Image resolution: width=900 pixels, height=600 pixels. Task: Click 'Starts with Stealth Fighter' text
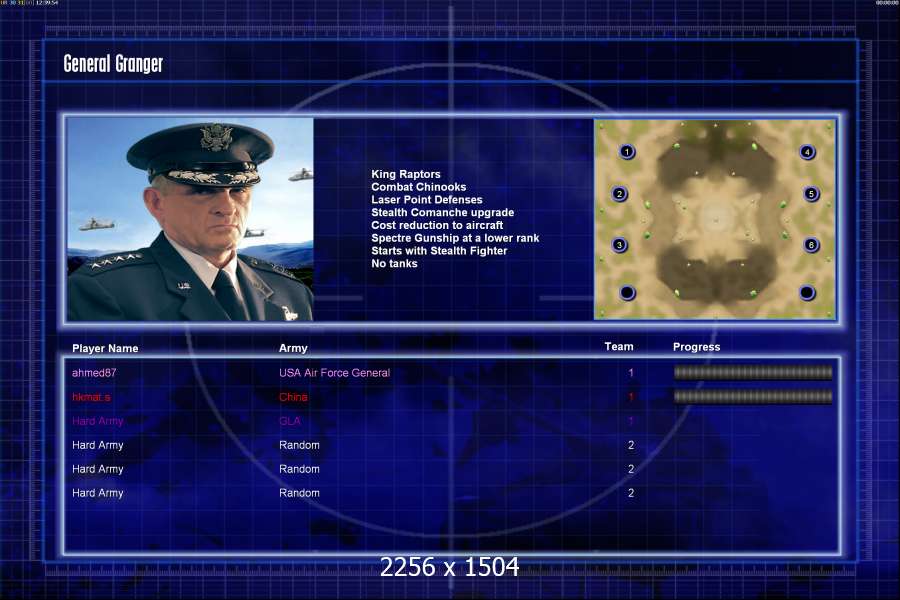coord(439,250)
